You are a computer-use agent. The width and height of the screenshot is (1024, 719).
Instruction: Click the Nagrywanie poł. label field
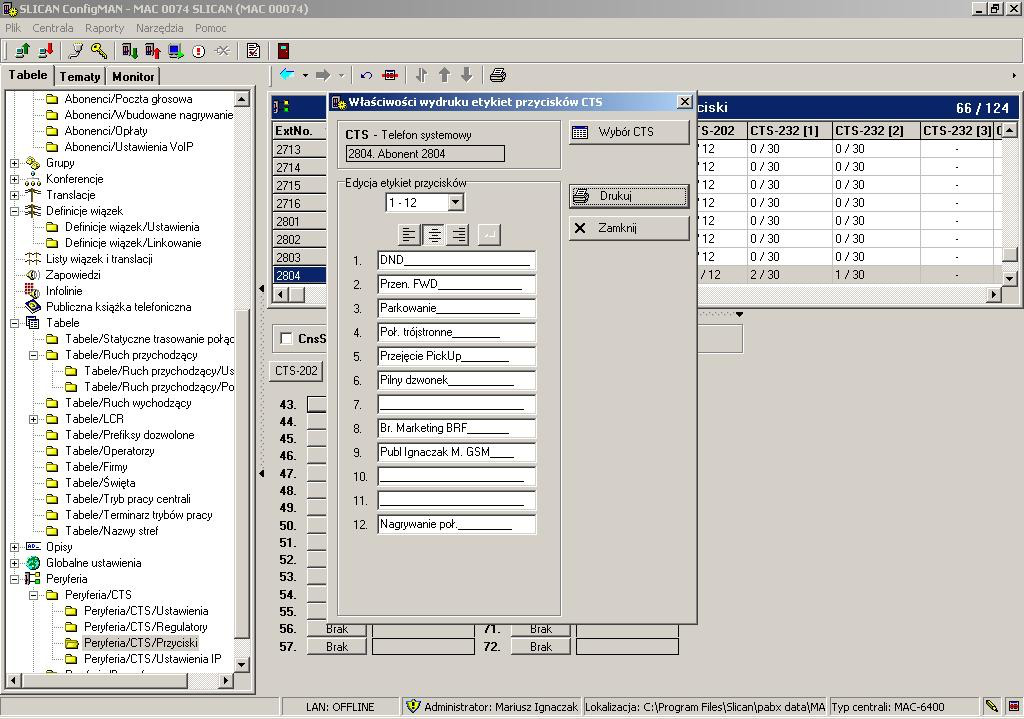[456, 524]
